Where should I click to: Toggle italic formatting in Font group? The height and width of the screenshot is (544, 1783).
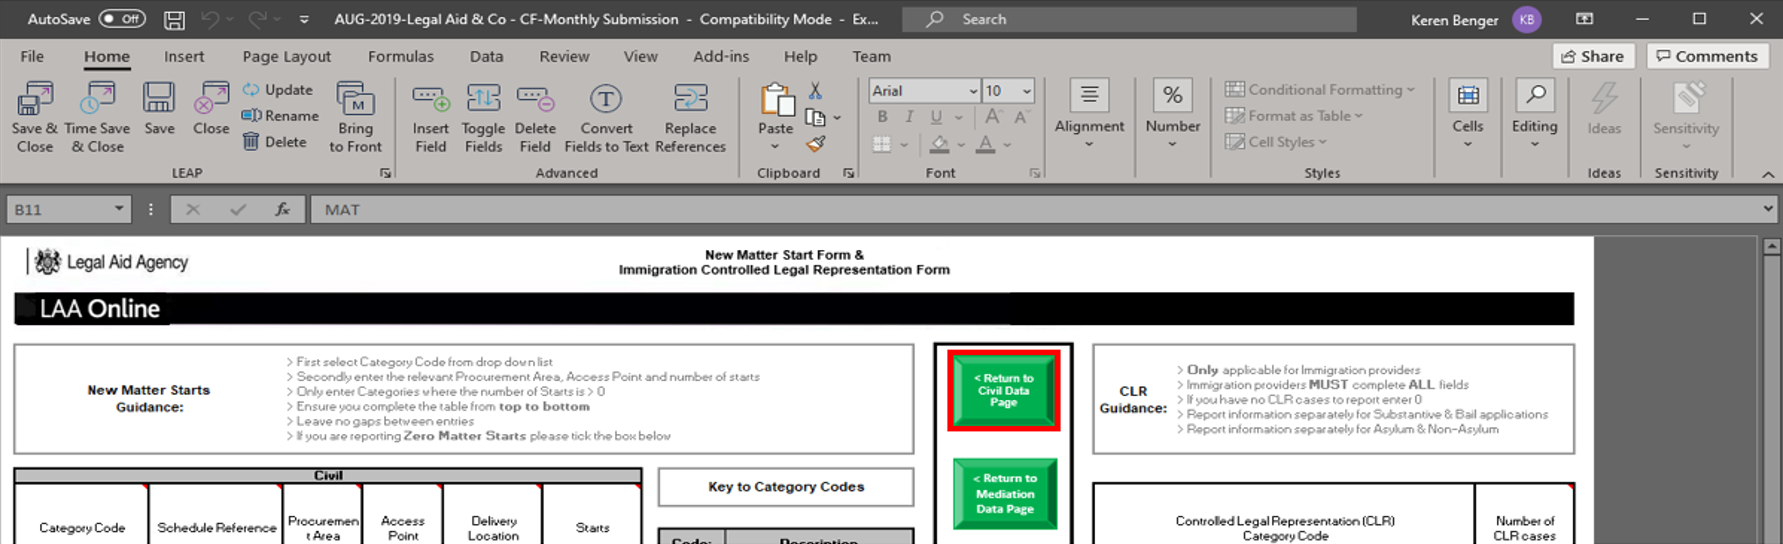[909, 117]
